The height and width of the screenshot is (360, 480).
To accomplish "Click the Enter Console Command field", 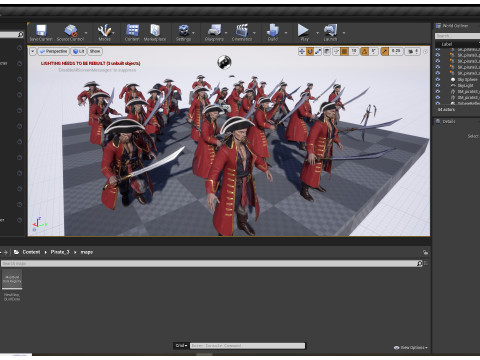I will coord(247,346).
